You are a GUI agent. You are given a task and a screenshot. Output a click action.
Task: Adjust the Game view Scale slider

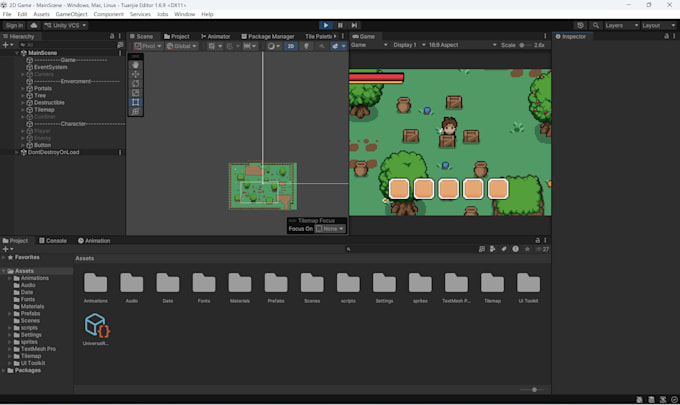(x=526, y=45)
